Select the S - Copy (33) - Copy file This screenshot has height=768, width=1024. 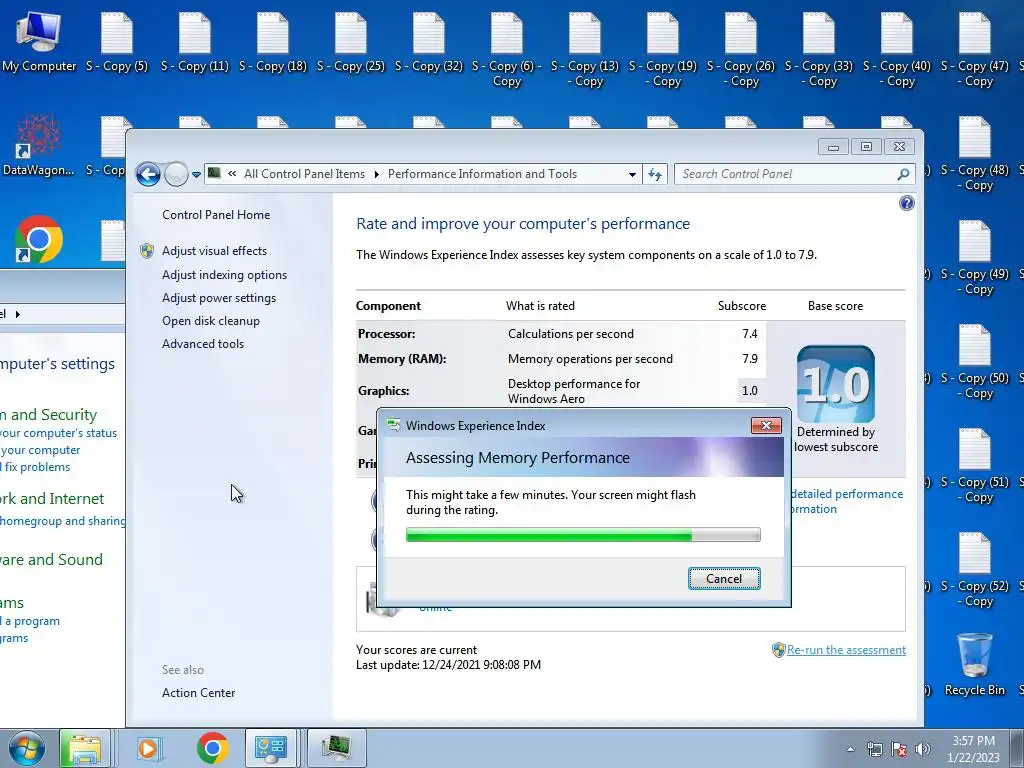pos(818,49)
